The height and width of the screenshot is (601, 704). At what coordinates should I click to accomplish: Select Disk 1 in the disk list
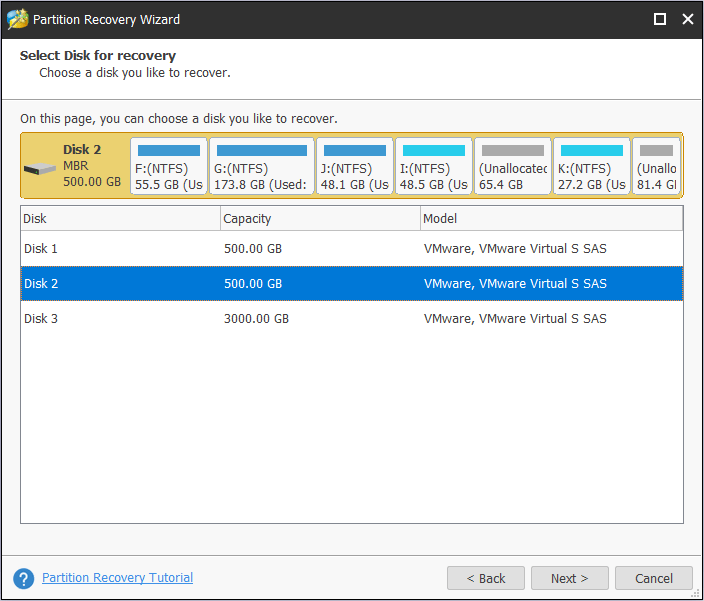click(x=352, y=249)
